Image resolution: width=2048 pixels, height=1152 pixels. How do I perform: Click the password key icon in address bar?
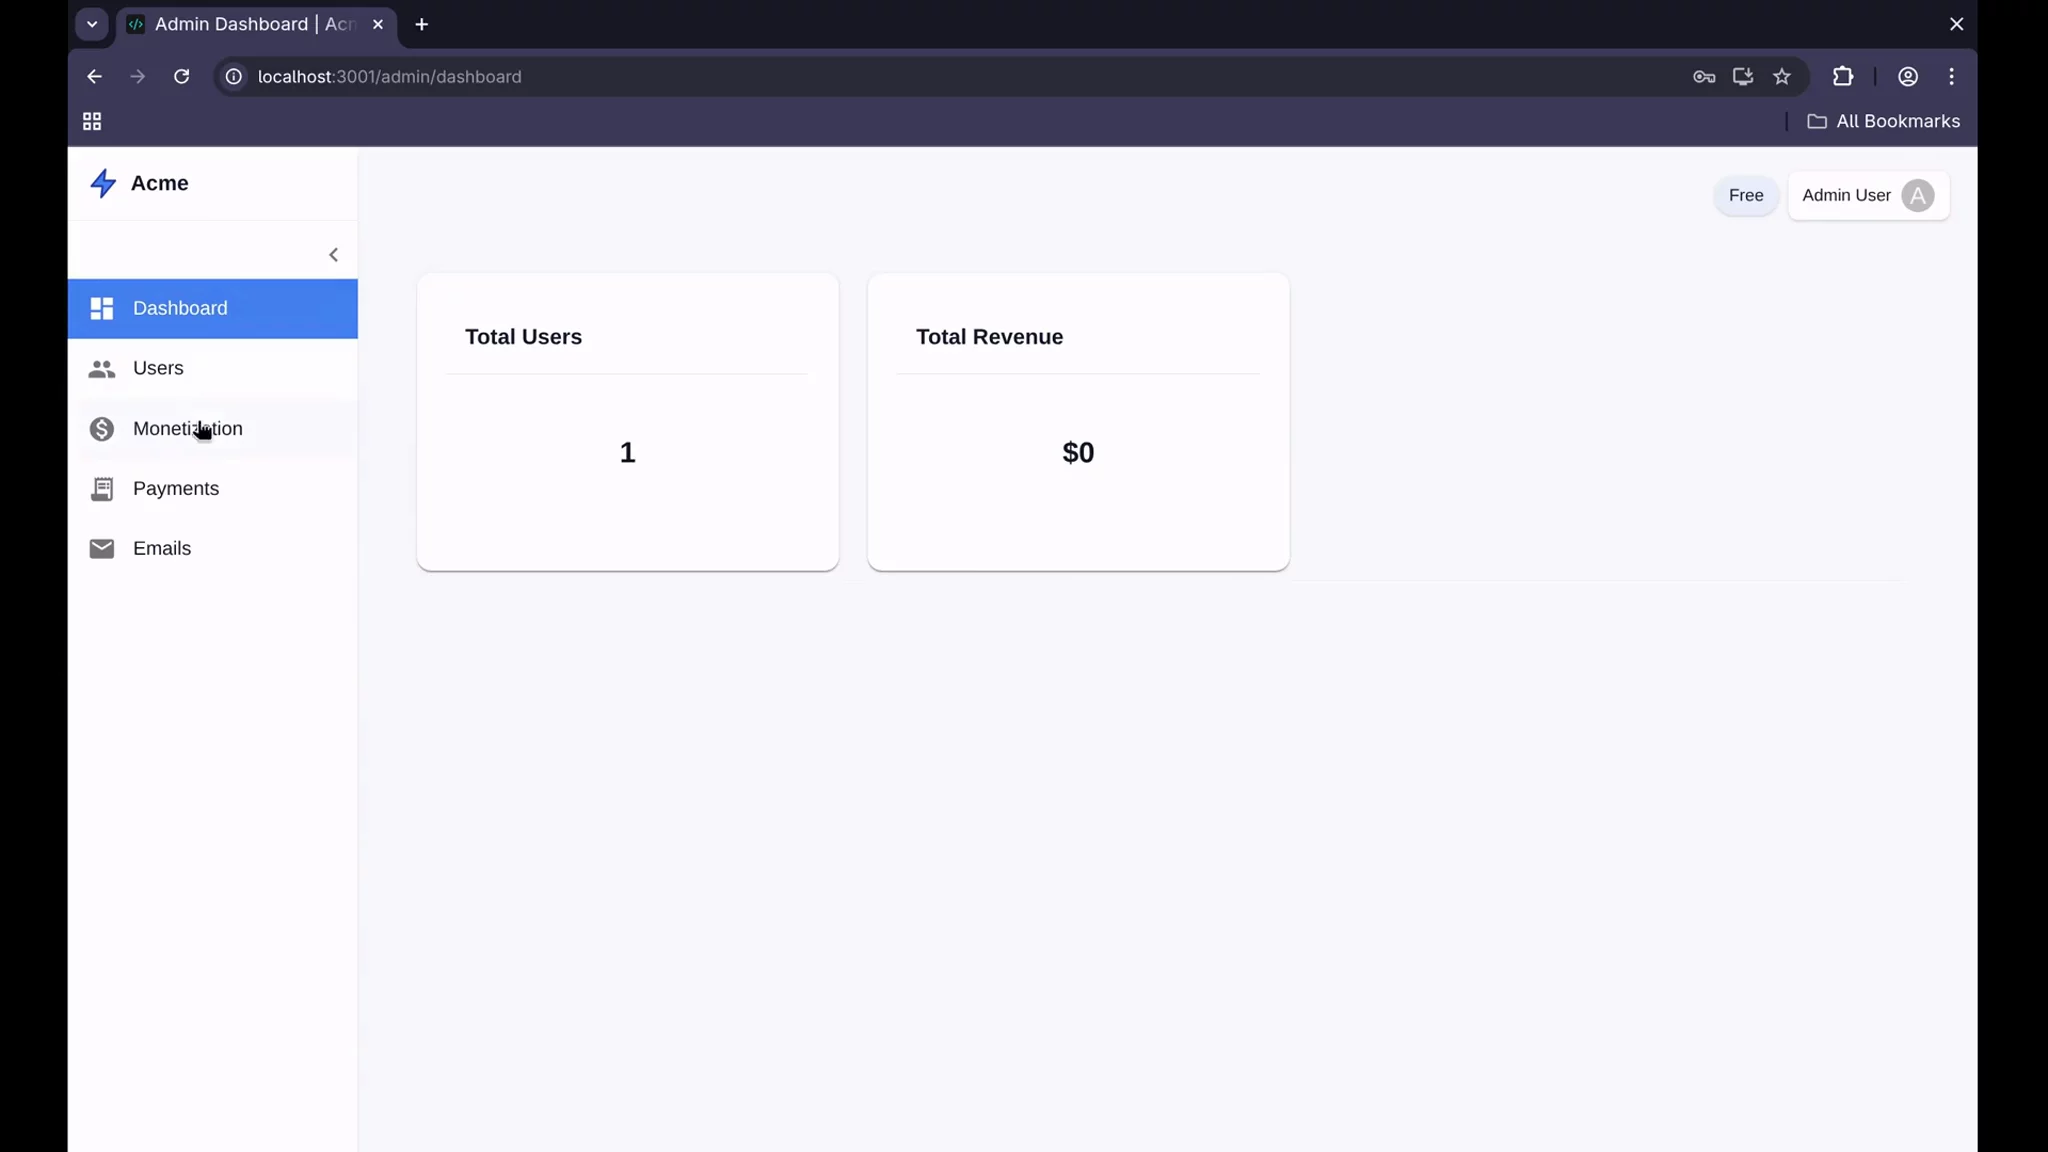coord(1704,76)
